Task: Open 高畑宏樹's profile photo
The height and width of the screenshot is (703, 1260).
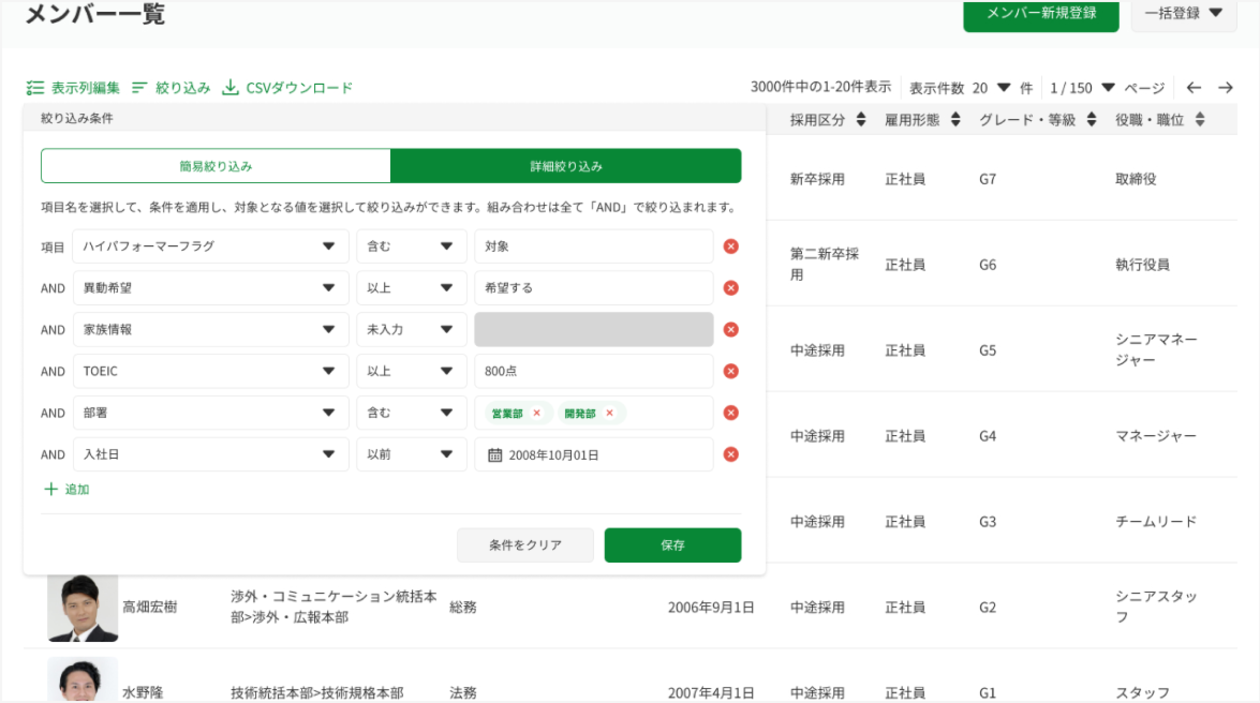Action: click(x=81, y=608)
